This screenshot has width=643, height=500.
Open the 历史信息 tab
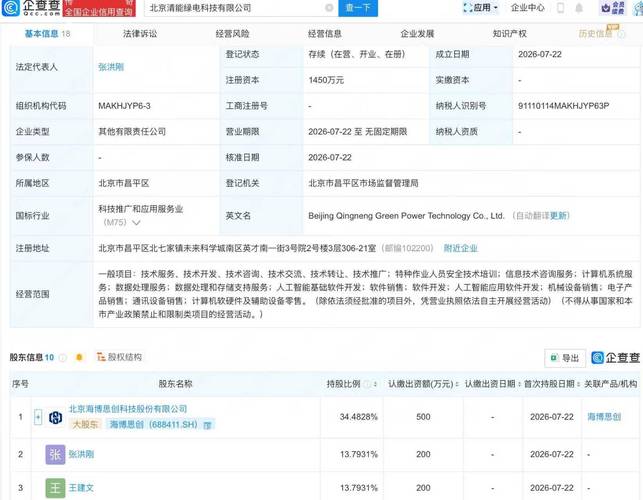pyautogui.click(x=595, y=34)
